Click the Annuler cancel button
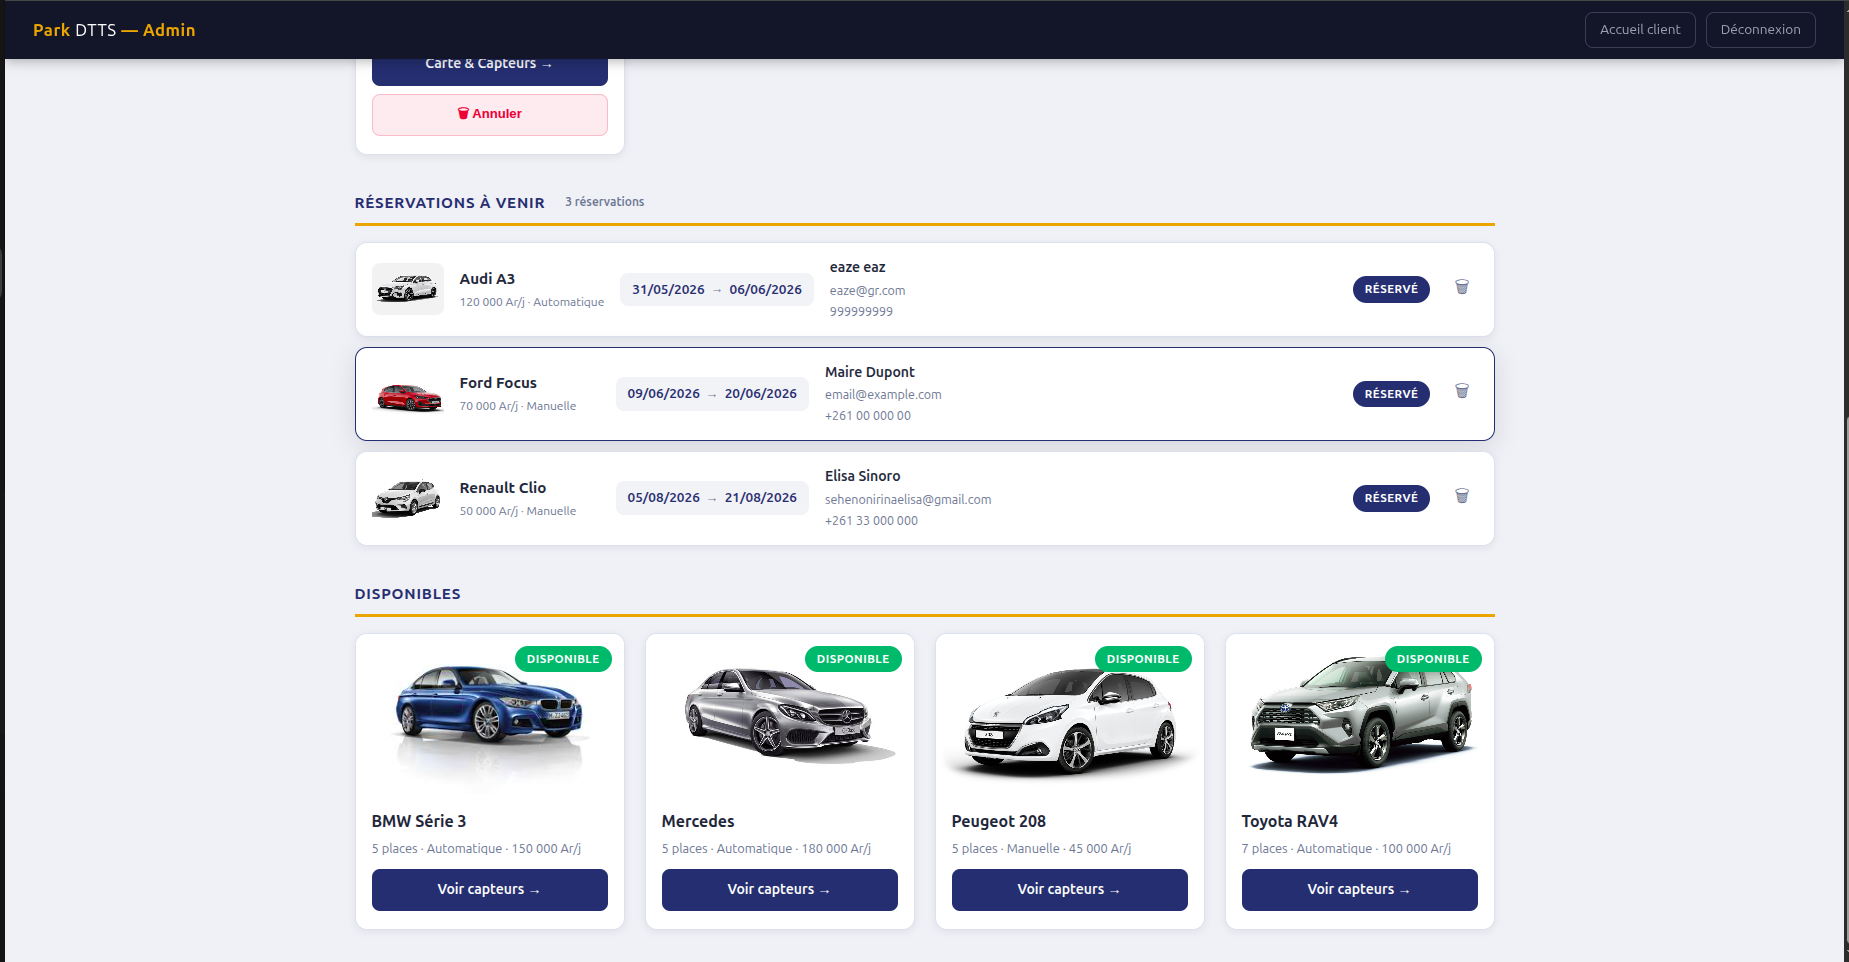 coord(490,114)
